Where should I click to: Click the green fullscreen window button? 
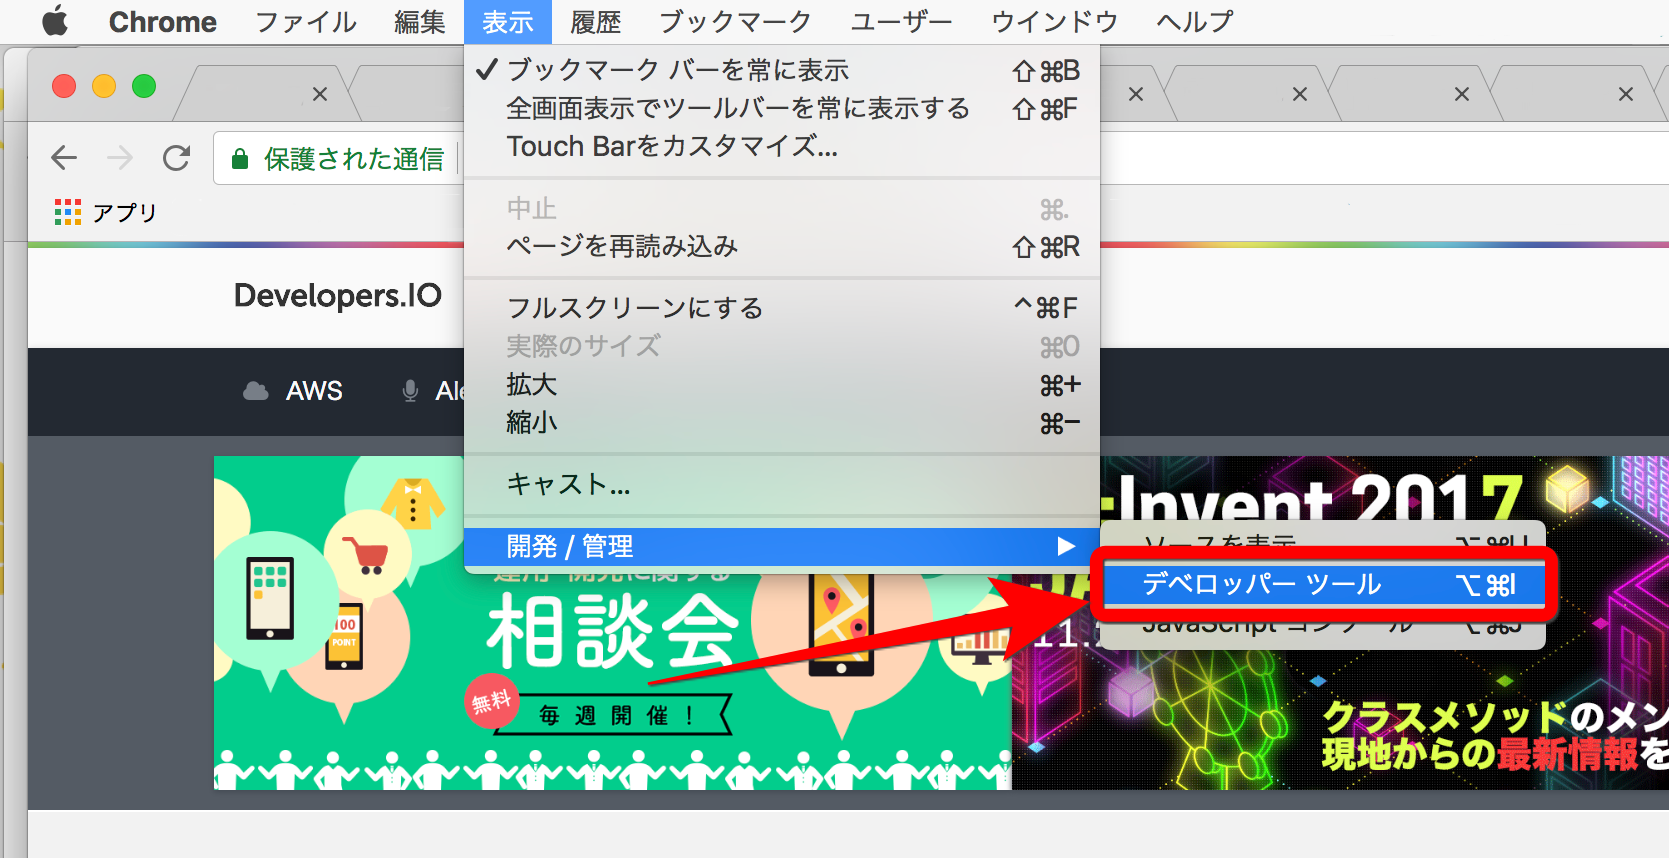[144, 86]
